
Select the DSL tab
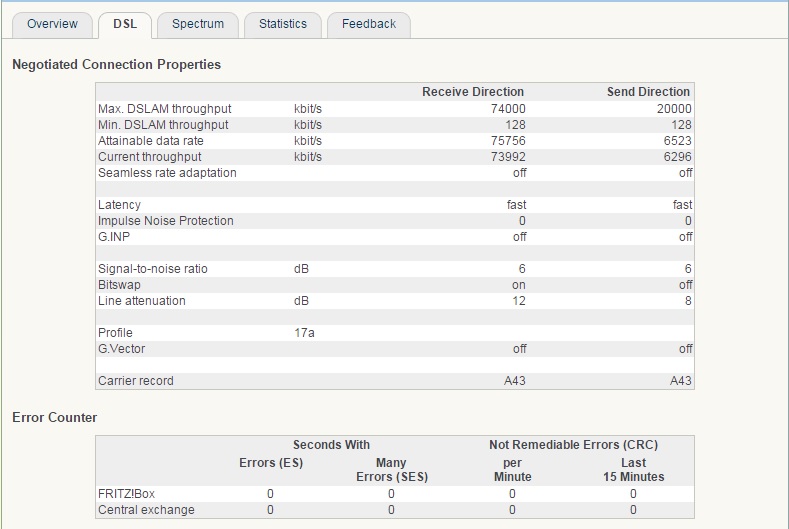pyautogui.click(x=125, y=24)
